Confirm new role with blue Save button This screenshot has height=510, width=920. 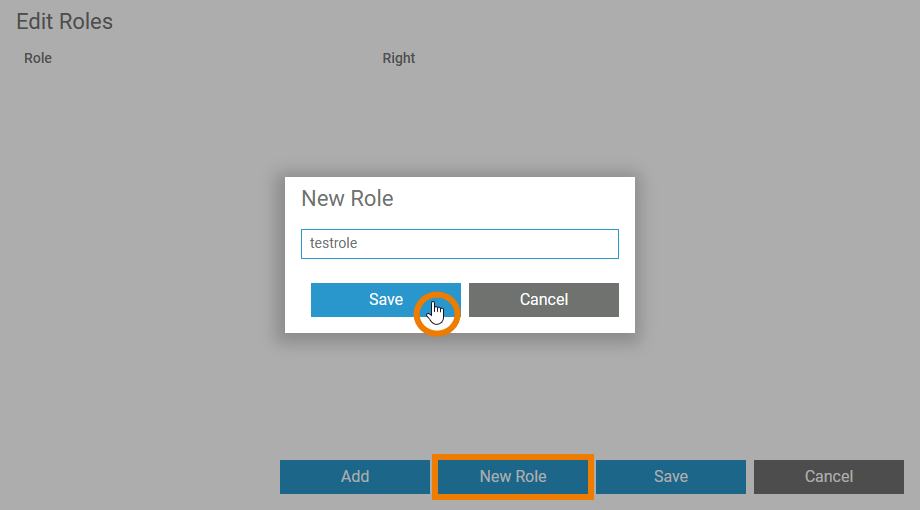[385, 300]
